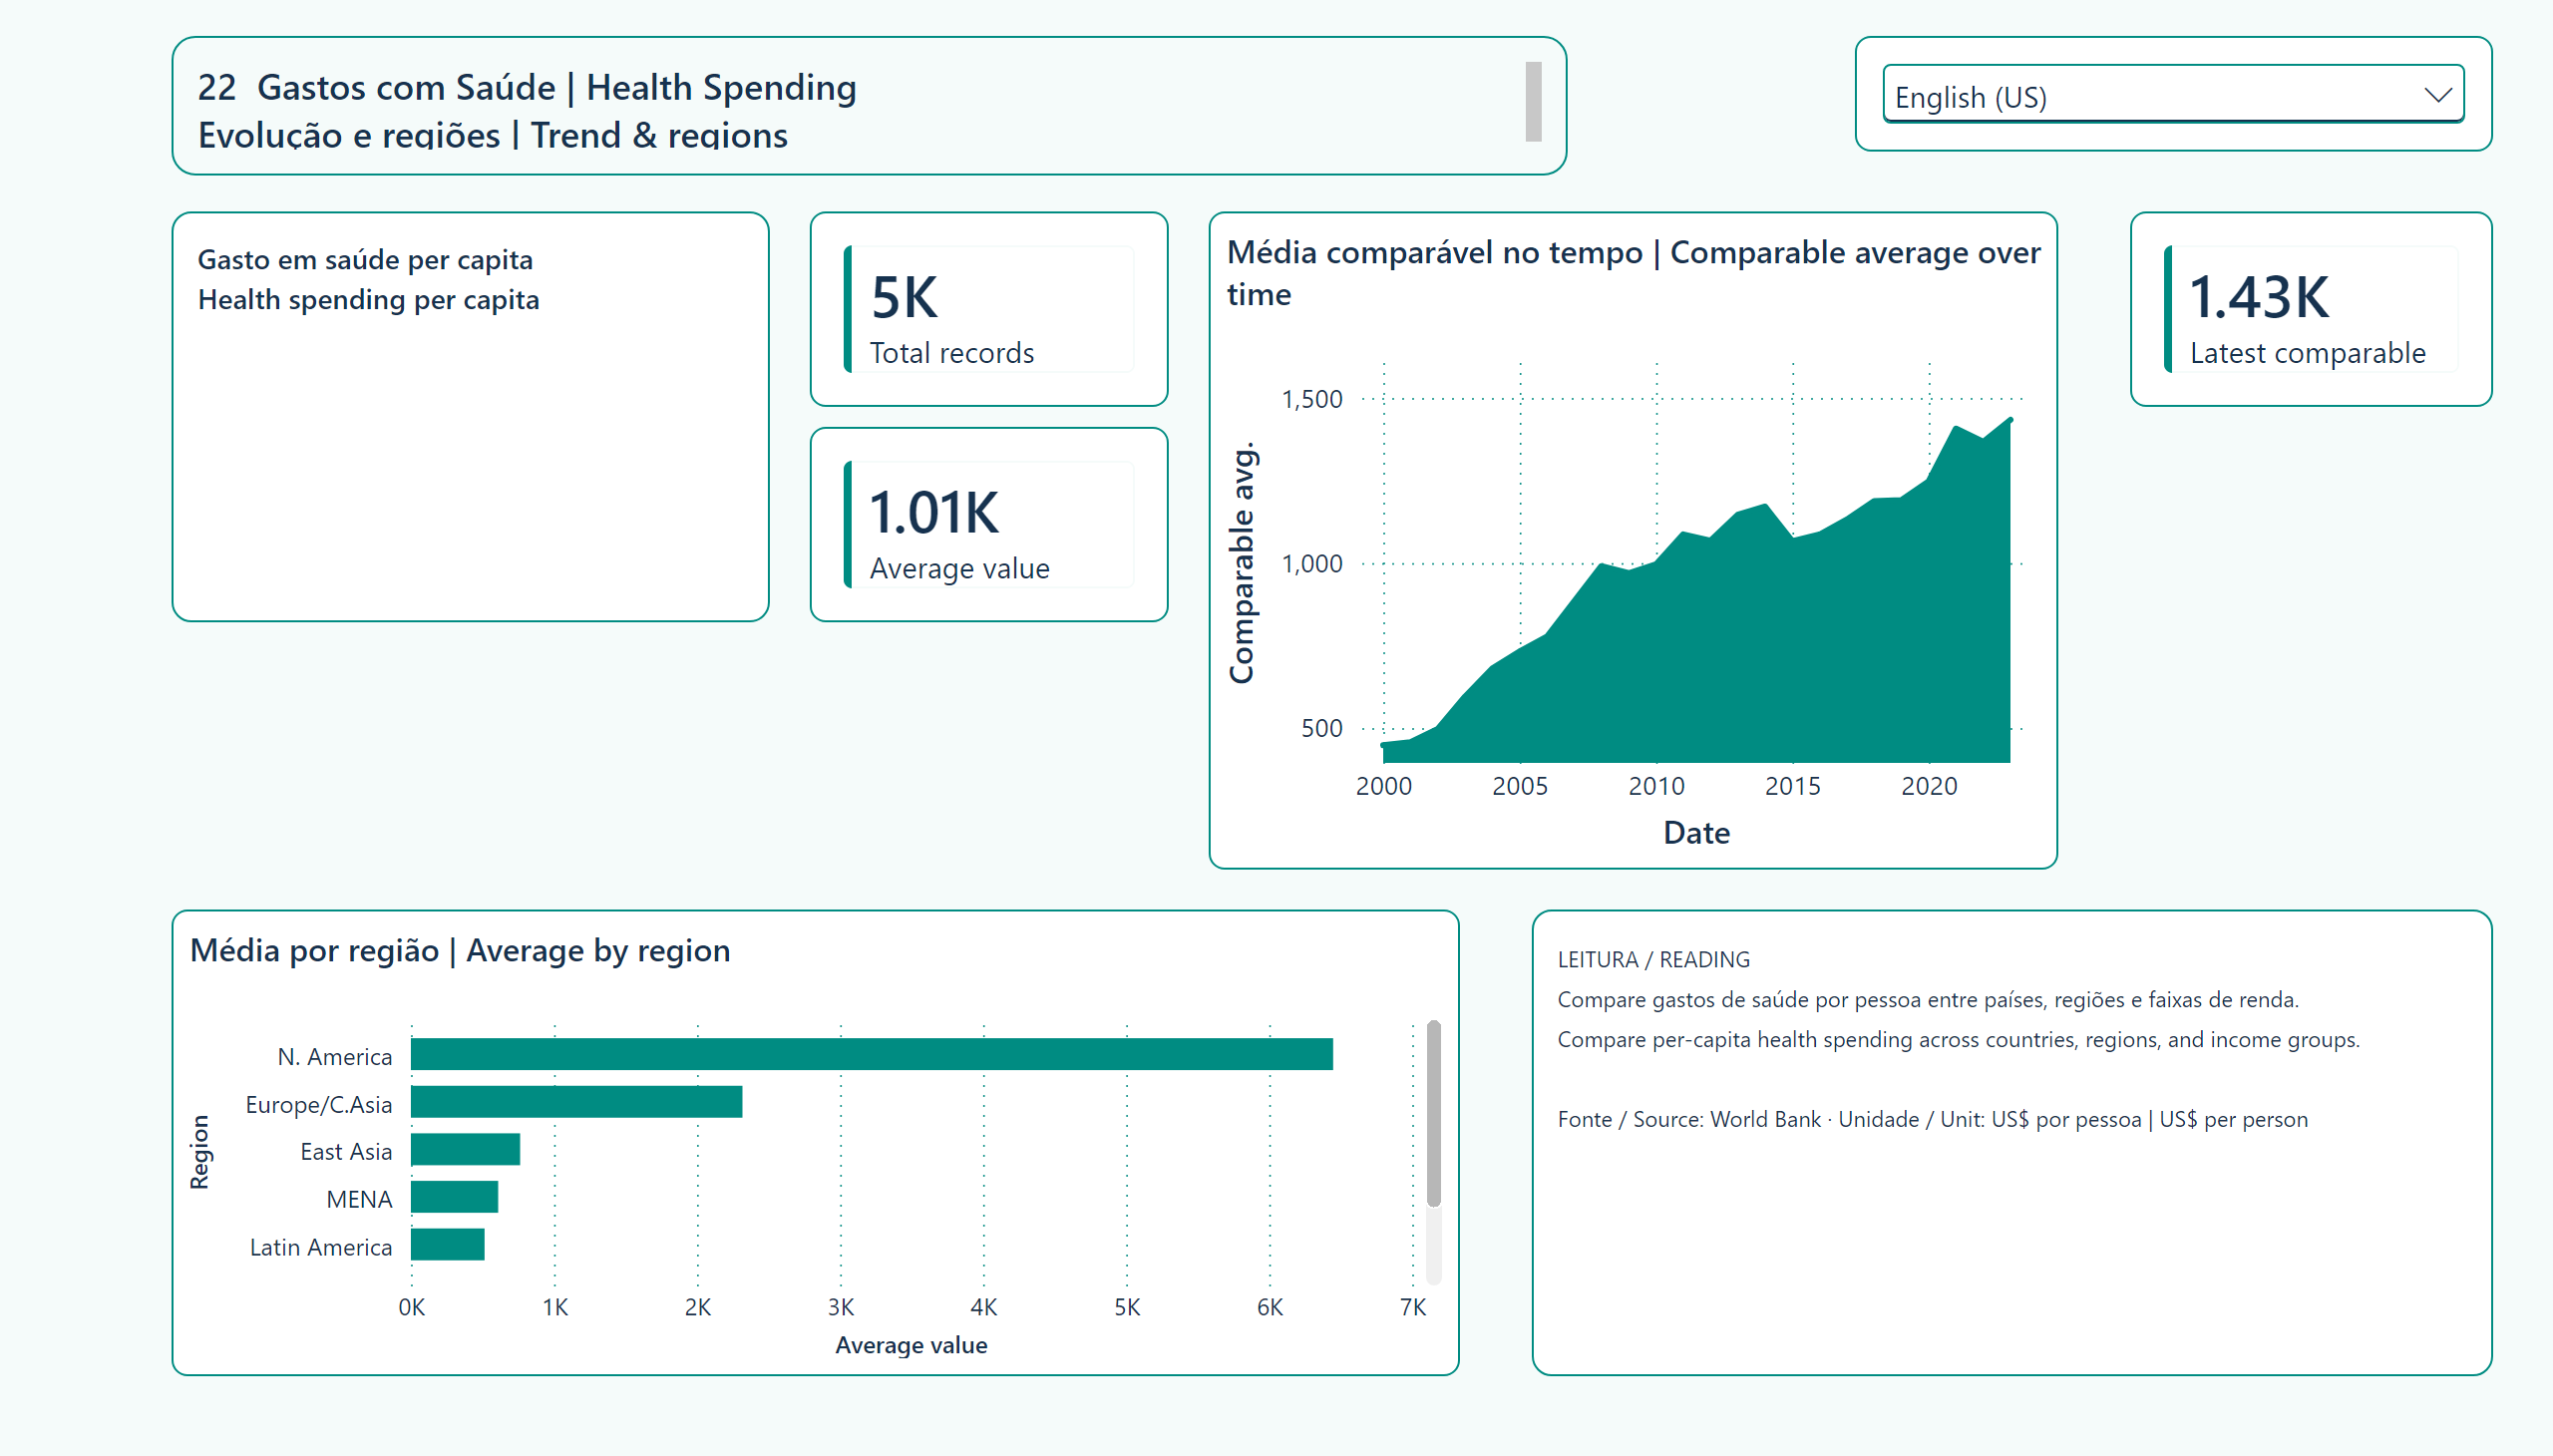Click the 5K tick on region chart
Screen dimensions: 2553x1456
click(x=1127, y=1307)
